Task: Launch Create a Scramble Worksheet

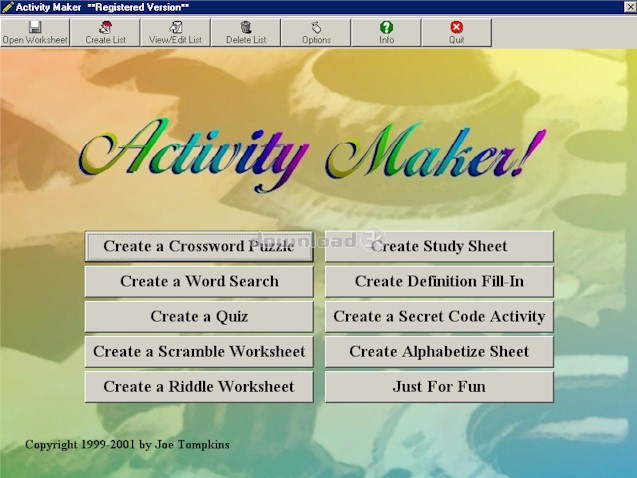Action: click(199, 352)
